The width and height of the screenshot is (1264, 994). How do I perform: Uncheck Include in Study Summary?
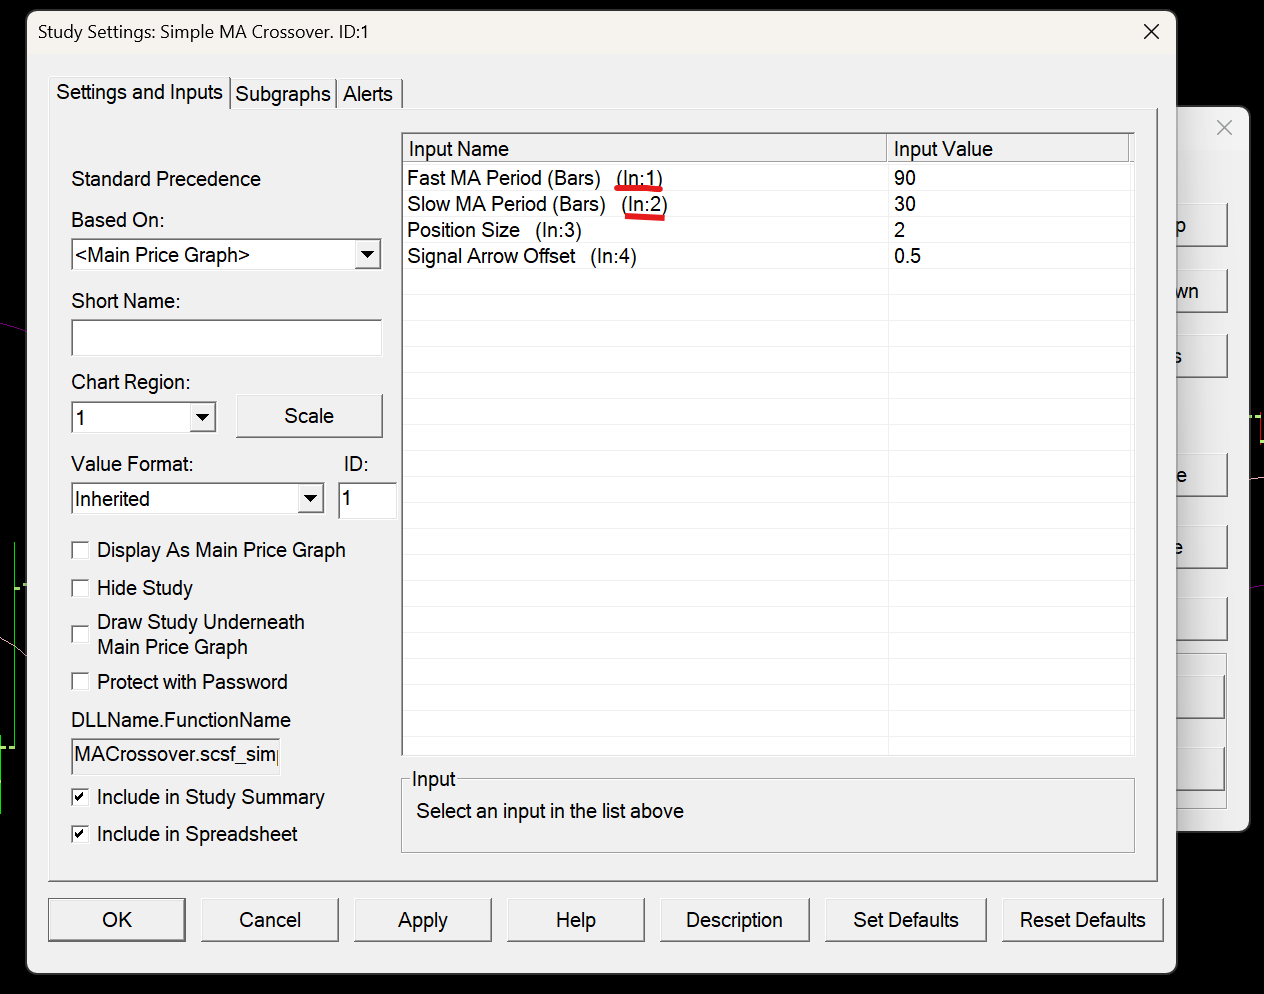(x=81, y=797)
